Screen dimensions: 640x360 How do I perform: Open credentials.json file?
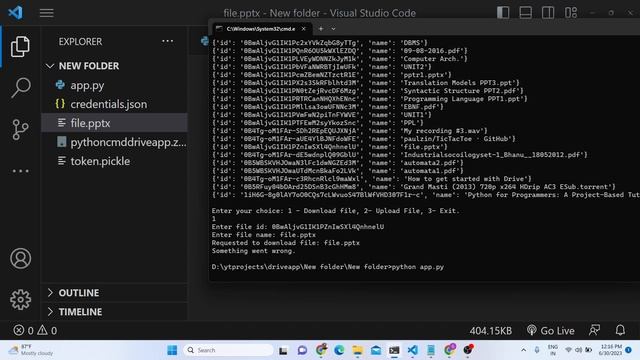[x=115, y=104]
